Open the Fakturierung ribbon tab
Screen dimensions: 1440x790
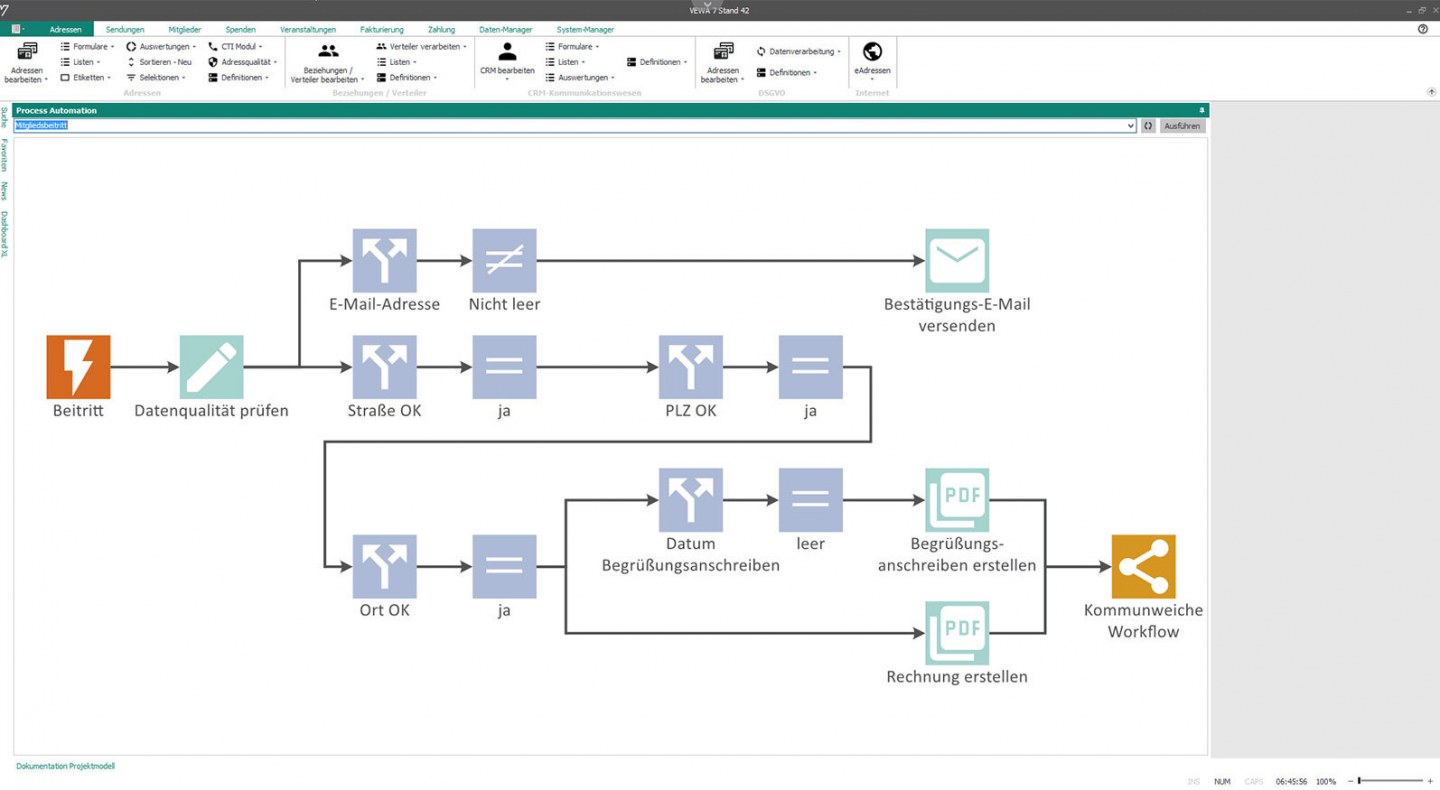[x=382, y=30]
